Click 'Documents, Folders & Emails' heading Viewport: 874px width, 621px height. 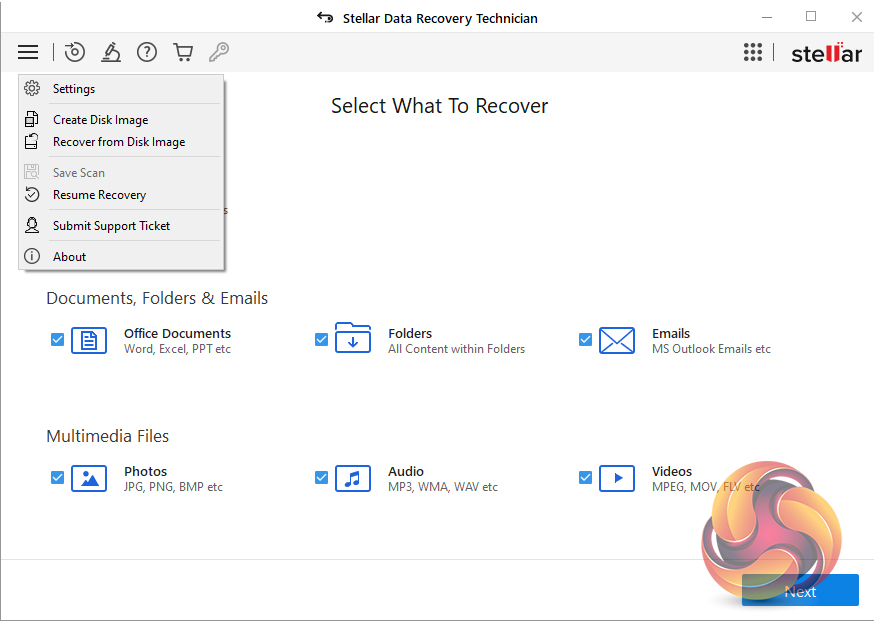click(157, 298)
